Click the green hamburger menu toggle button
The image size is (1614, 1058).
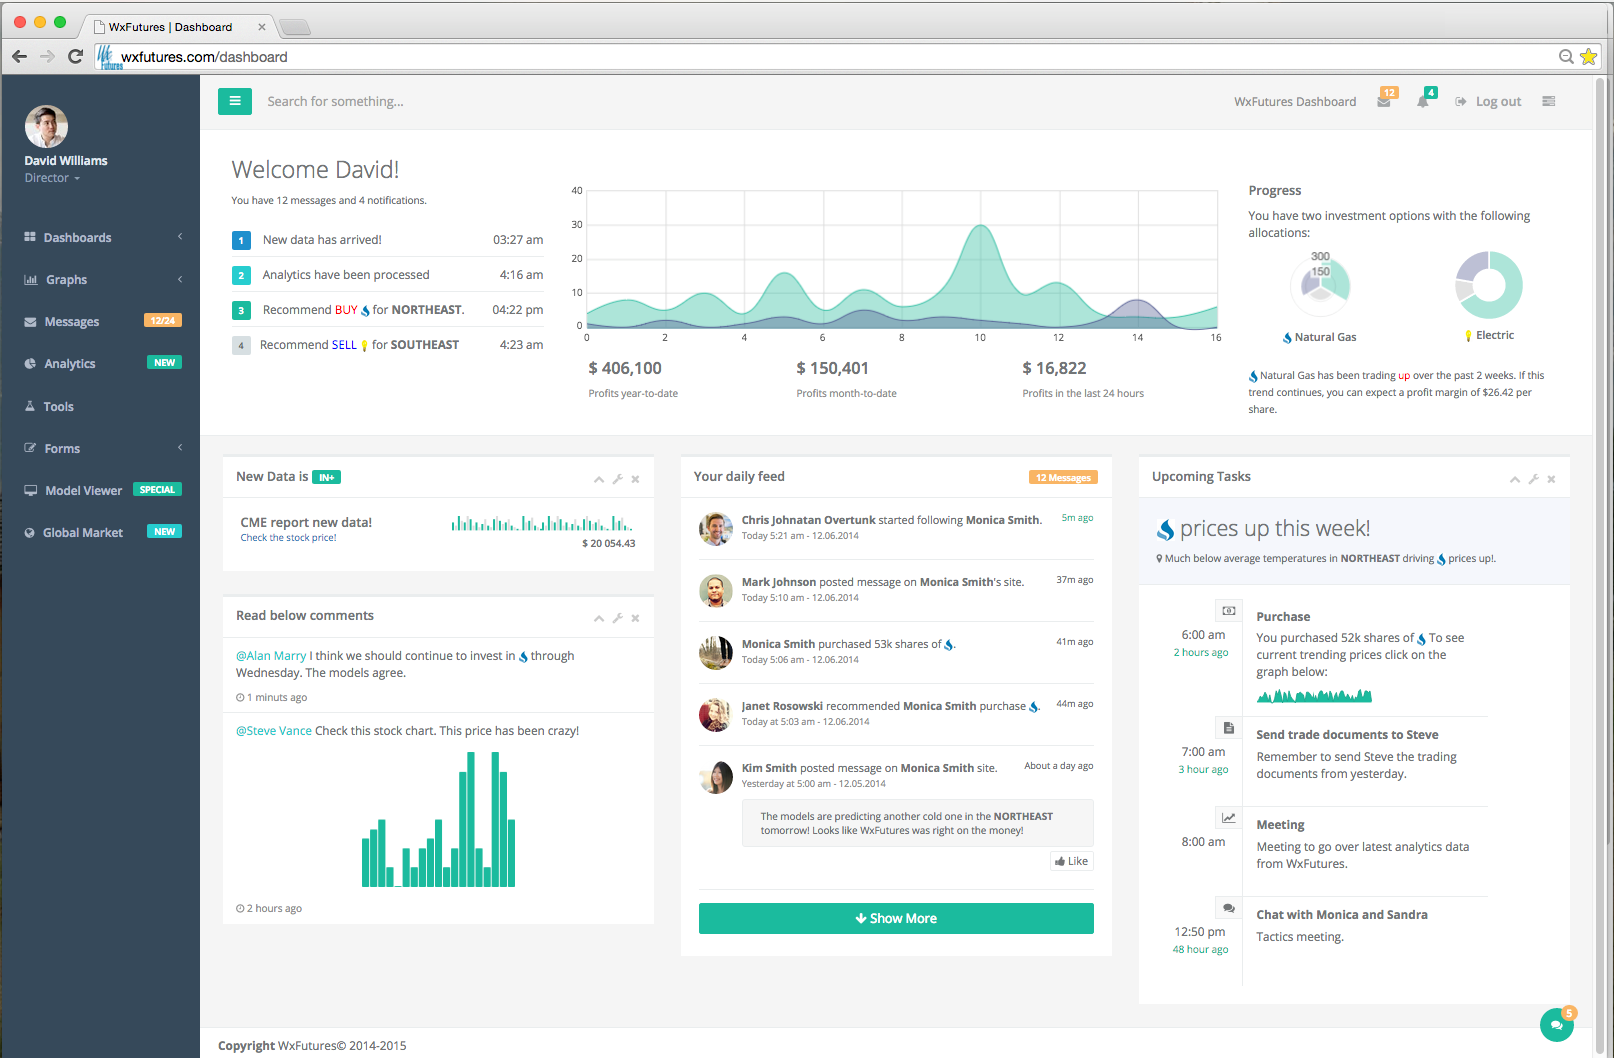[x=235, y=101]
